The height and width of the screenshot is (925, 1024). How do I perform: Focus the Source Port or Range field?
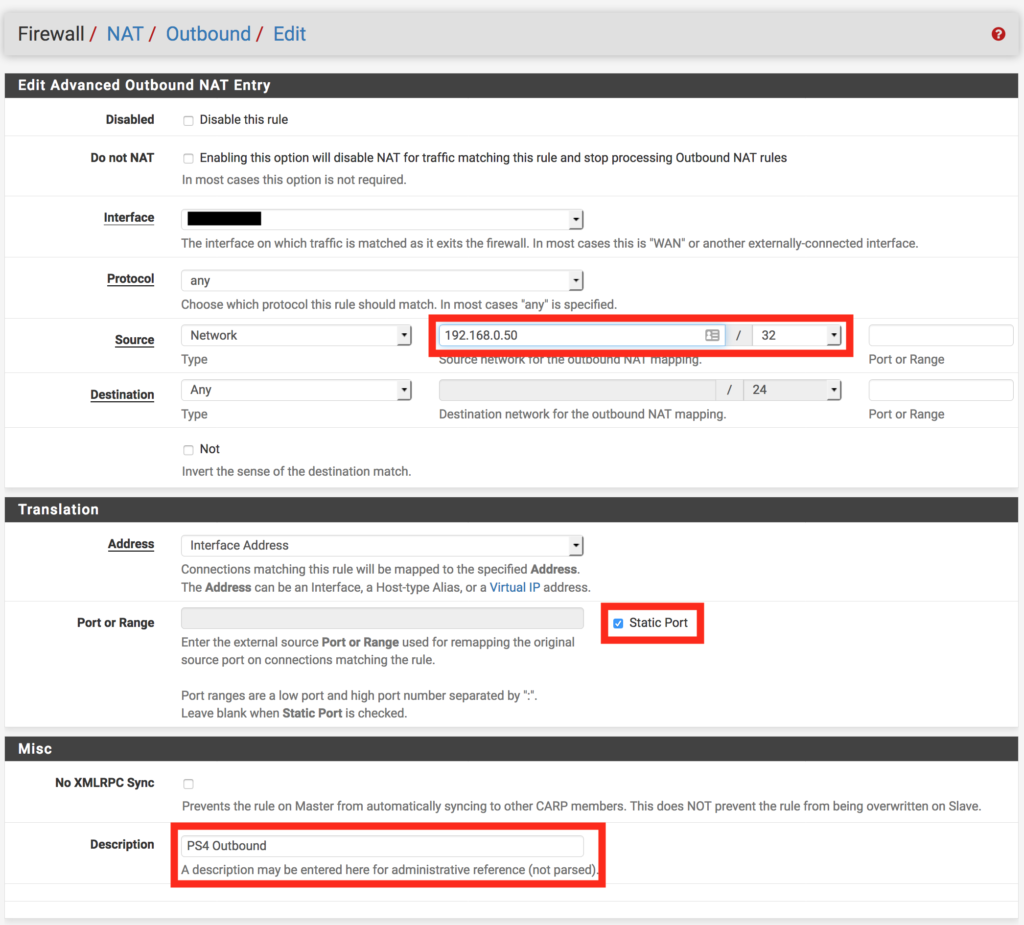pos(940,335)
